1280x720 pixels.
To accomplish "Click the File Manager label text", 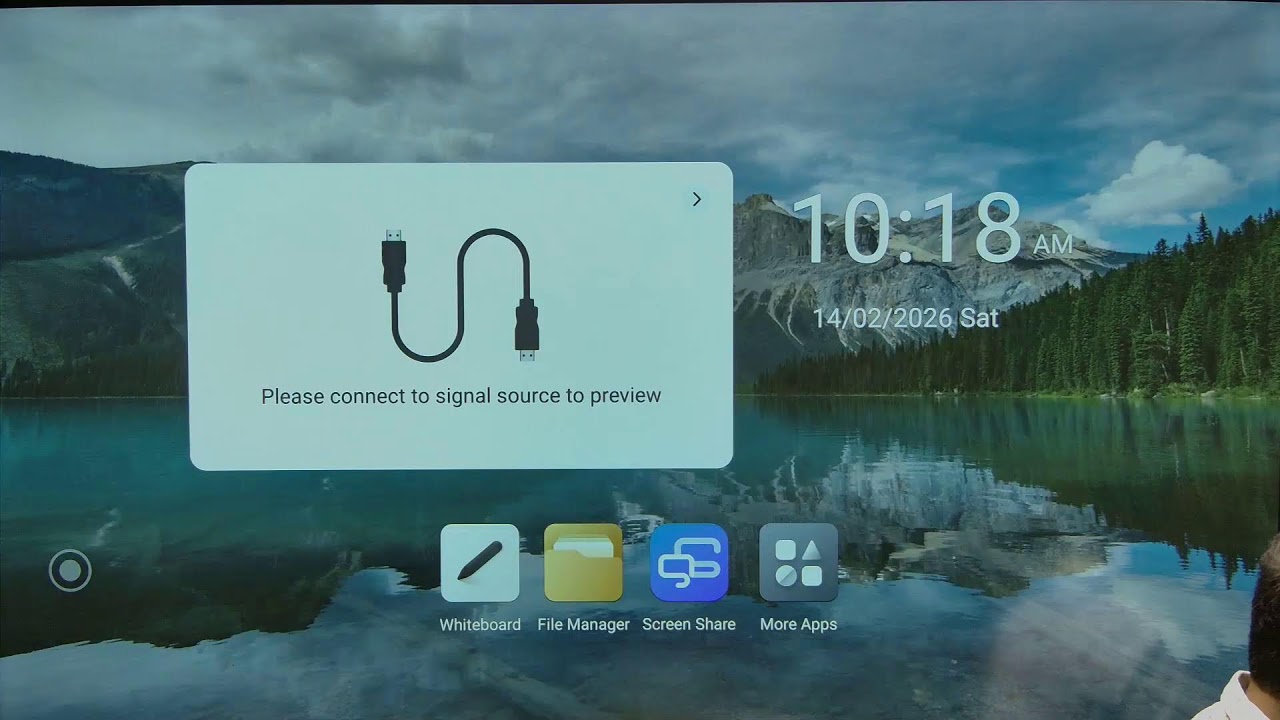I will (584, 624).
